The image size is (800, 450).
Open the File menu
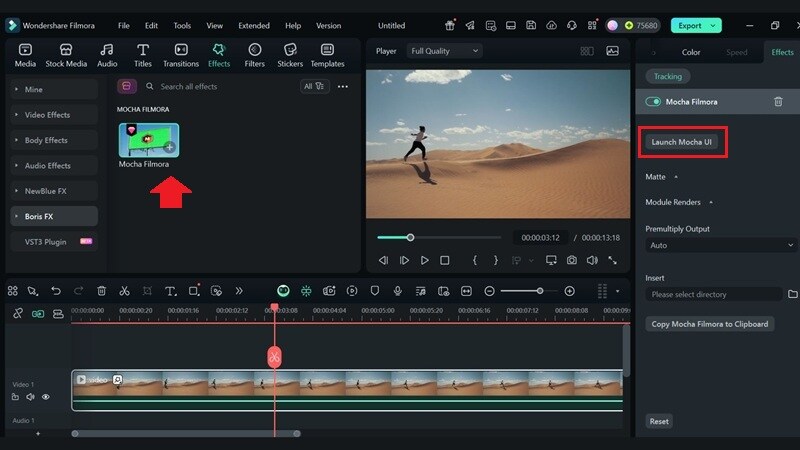point(123,26)
